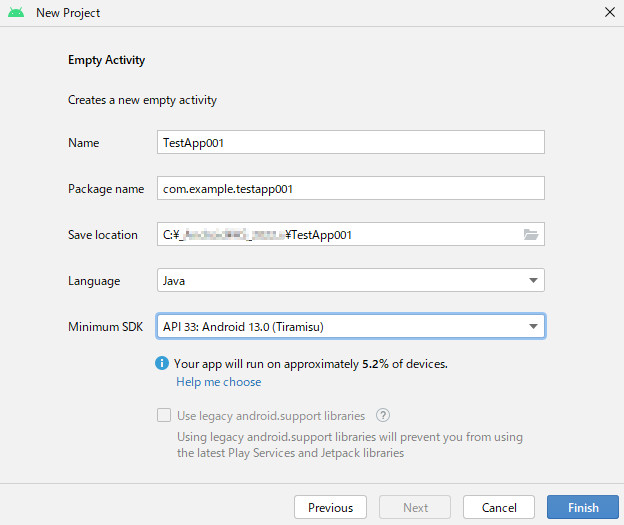
Task: Cancel the new project wizard
Action: coord(499,507)
